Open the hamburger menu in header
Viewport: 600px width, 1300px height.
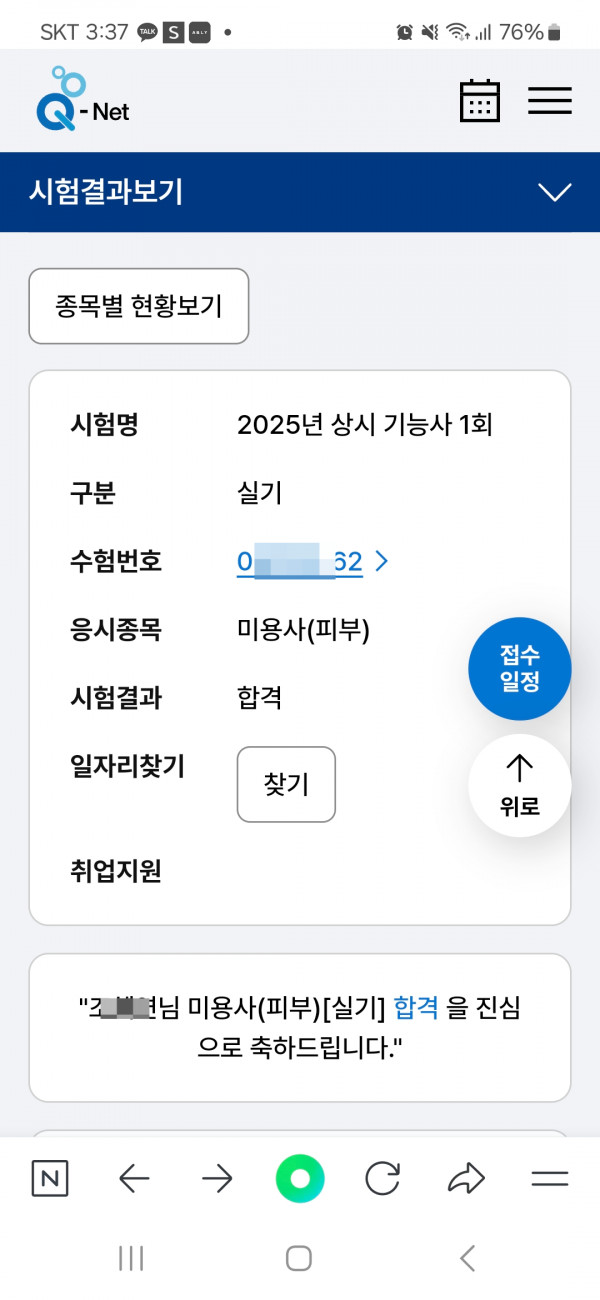tap(550, 101)
